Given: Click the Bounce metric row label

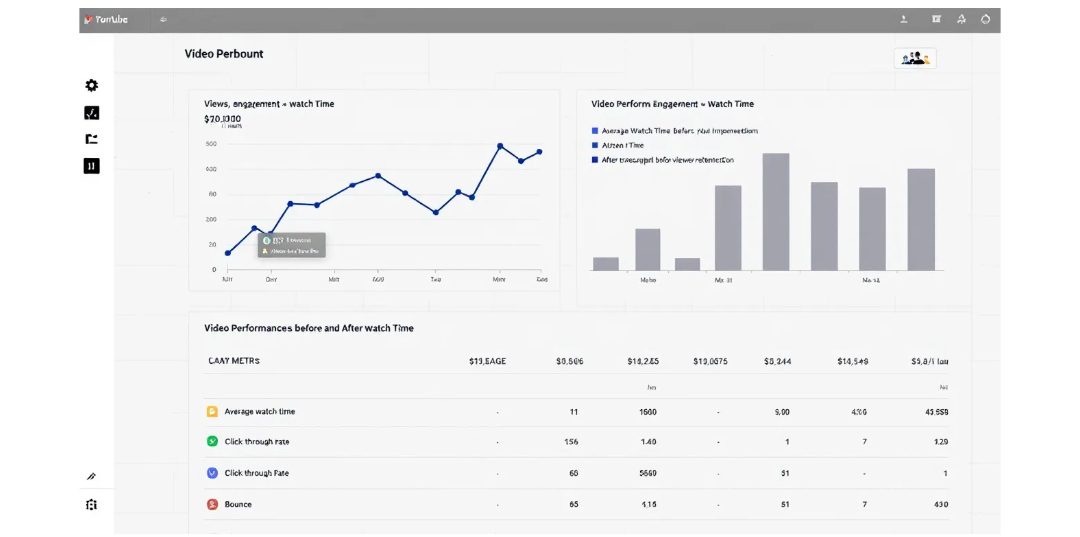Looking at the screenshot, I should tap(238, 505).
